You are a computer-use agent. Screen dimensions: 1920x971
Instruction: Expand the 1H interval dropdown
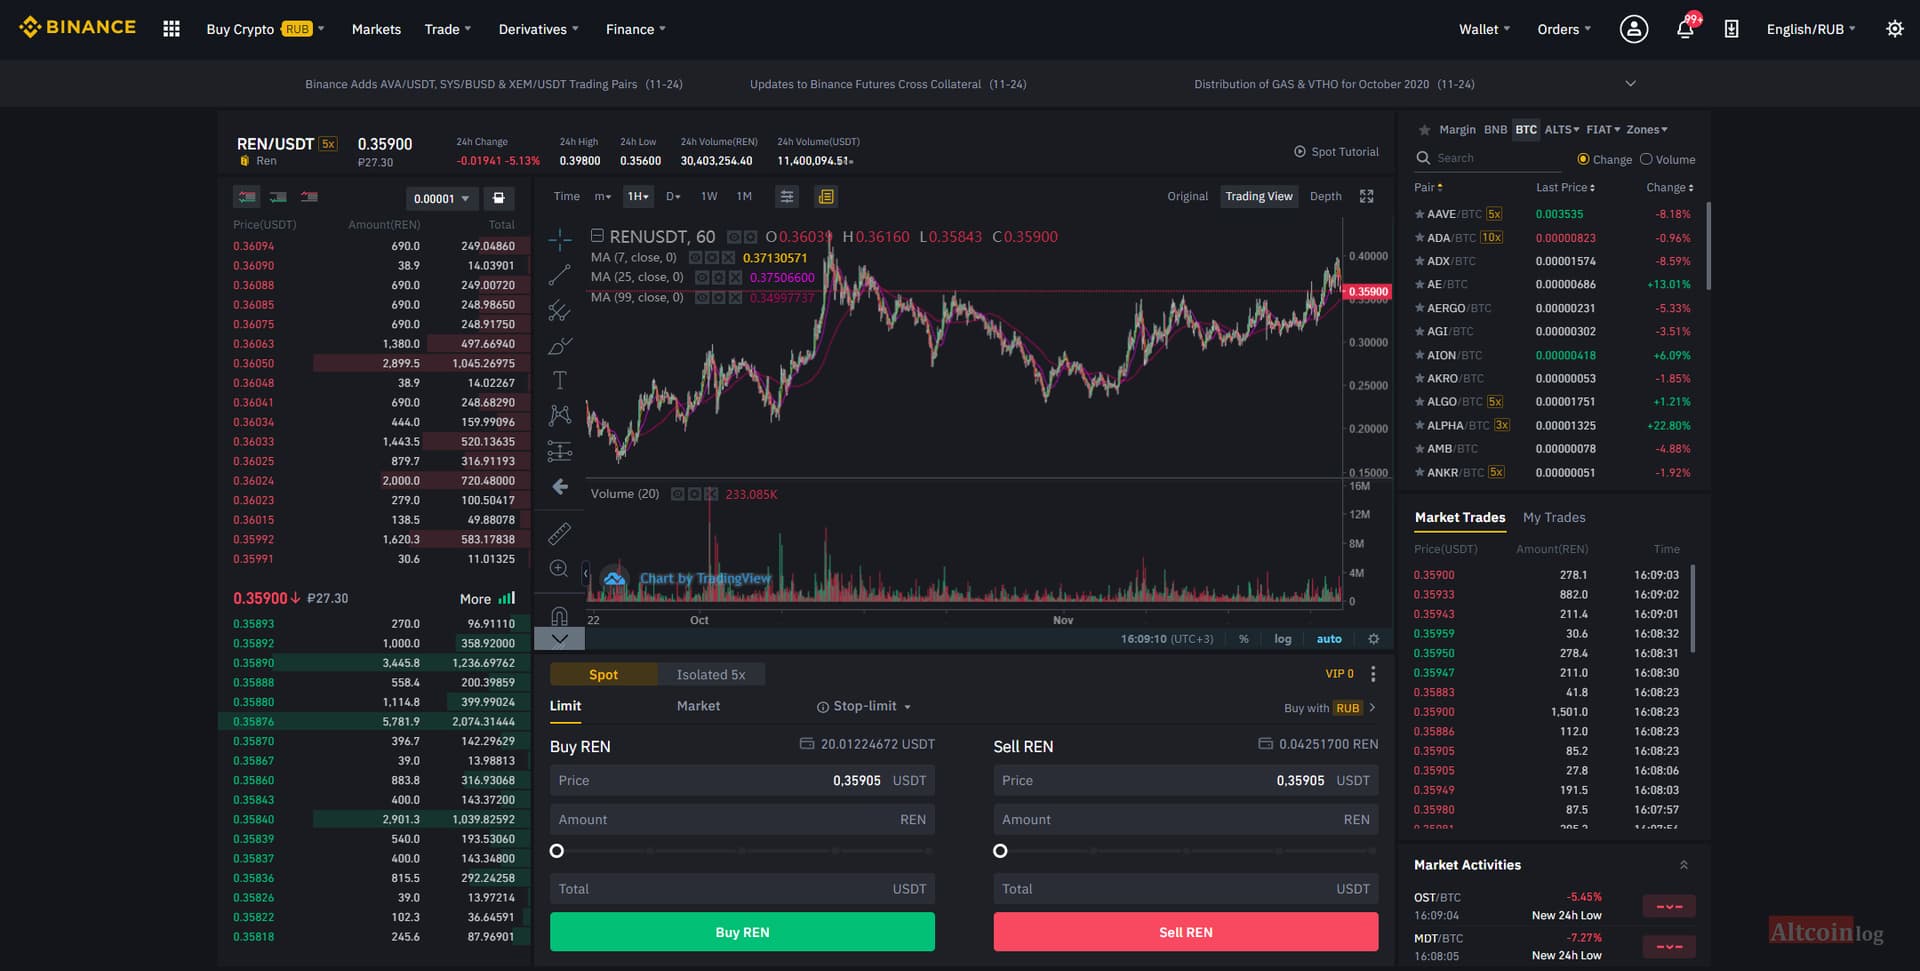pyautogui.click(x=638, y=196)
